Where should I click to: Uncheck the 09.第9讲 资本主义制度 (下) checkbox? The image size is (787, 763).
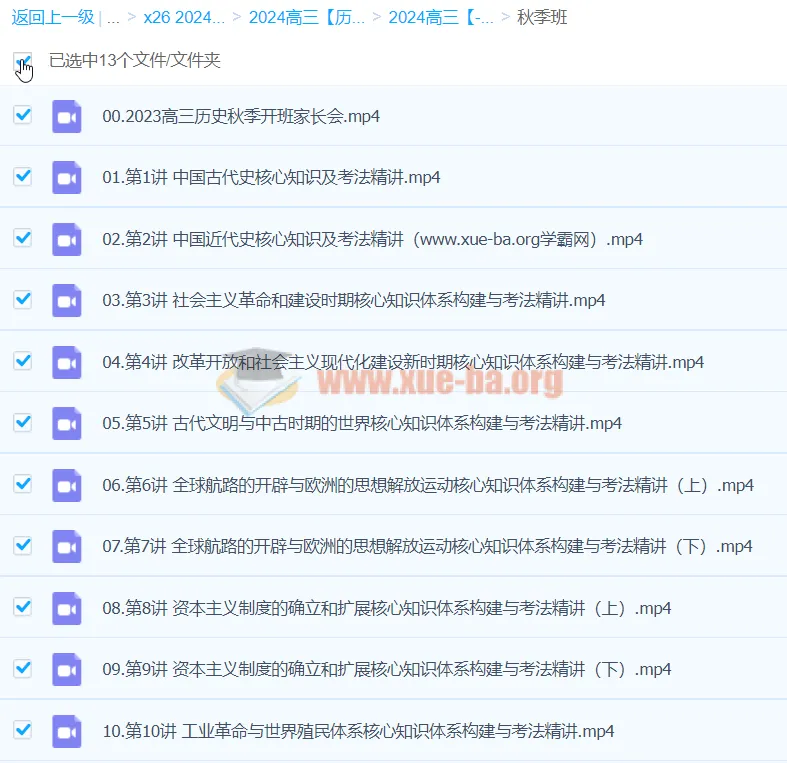tap(22, 668)
